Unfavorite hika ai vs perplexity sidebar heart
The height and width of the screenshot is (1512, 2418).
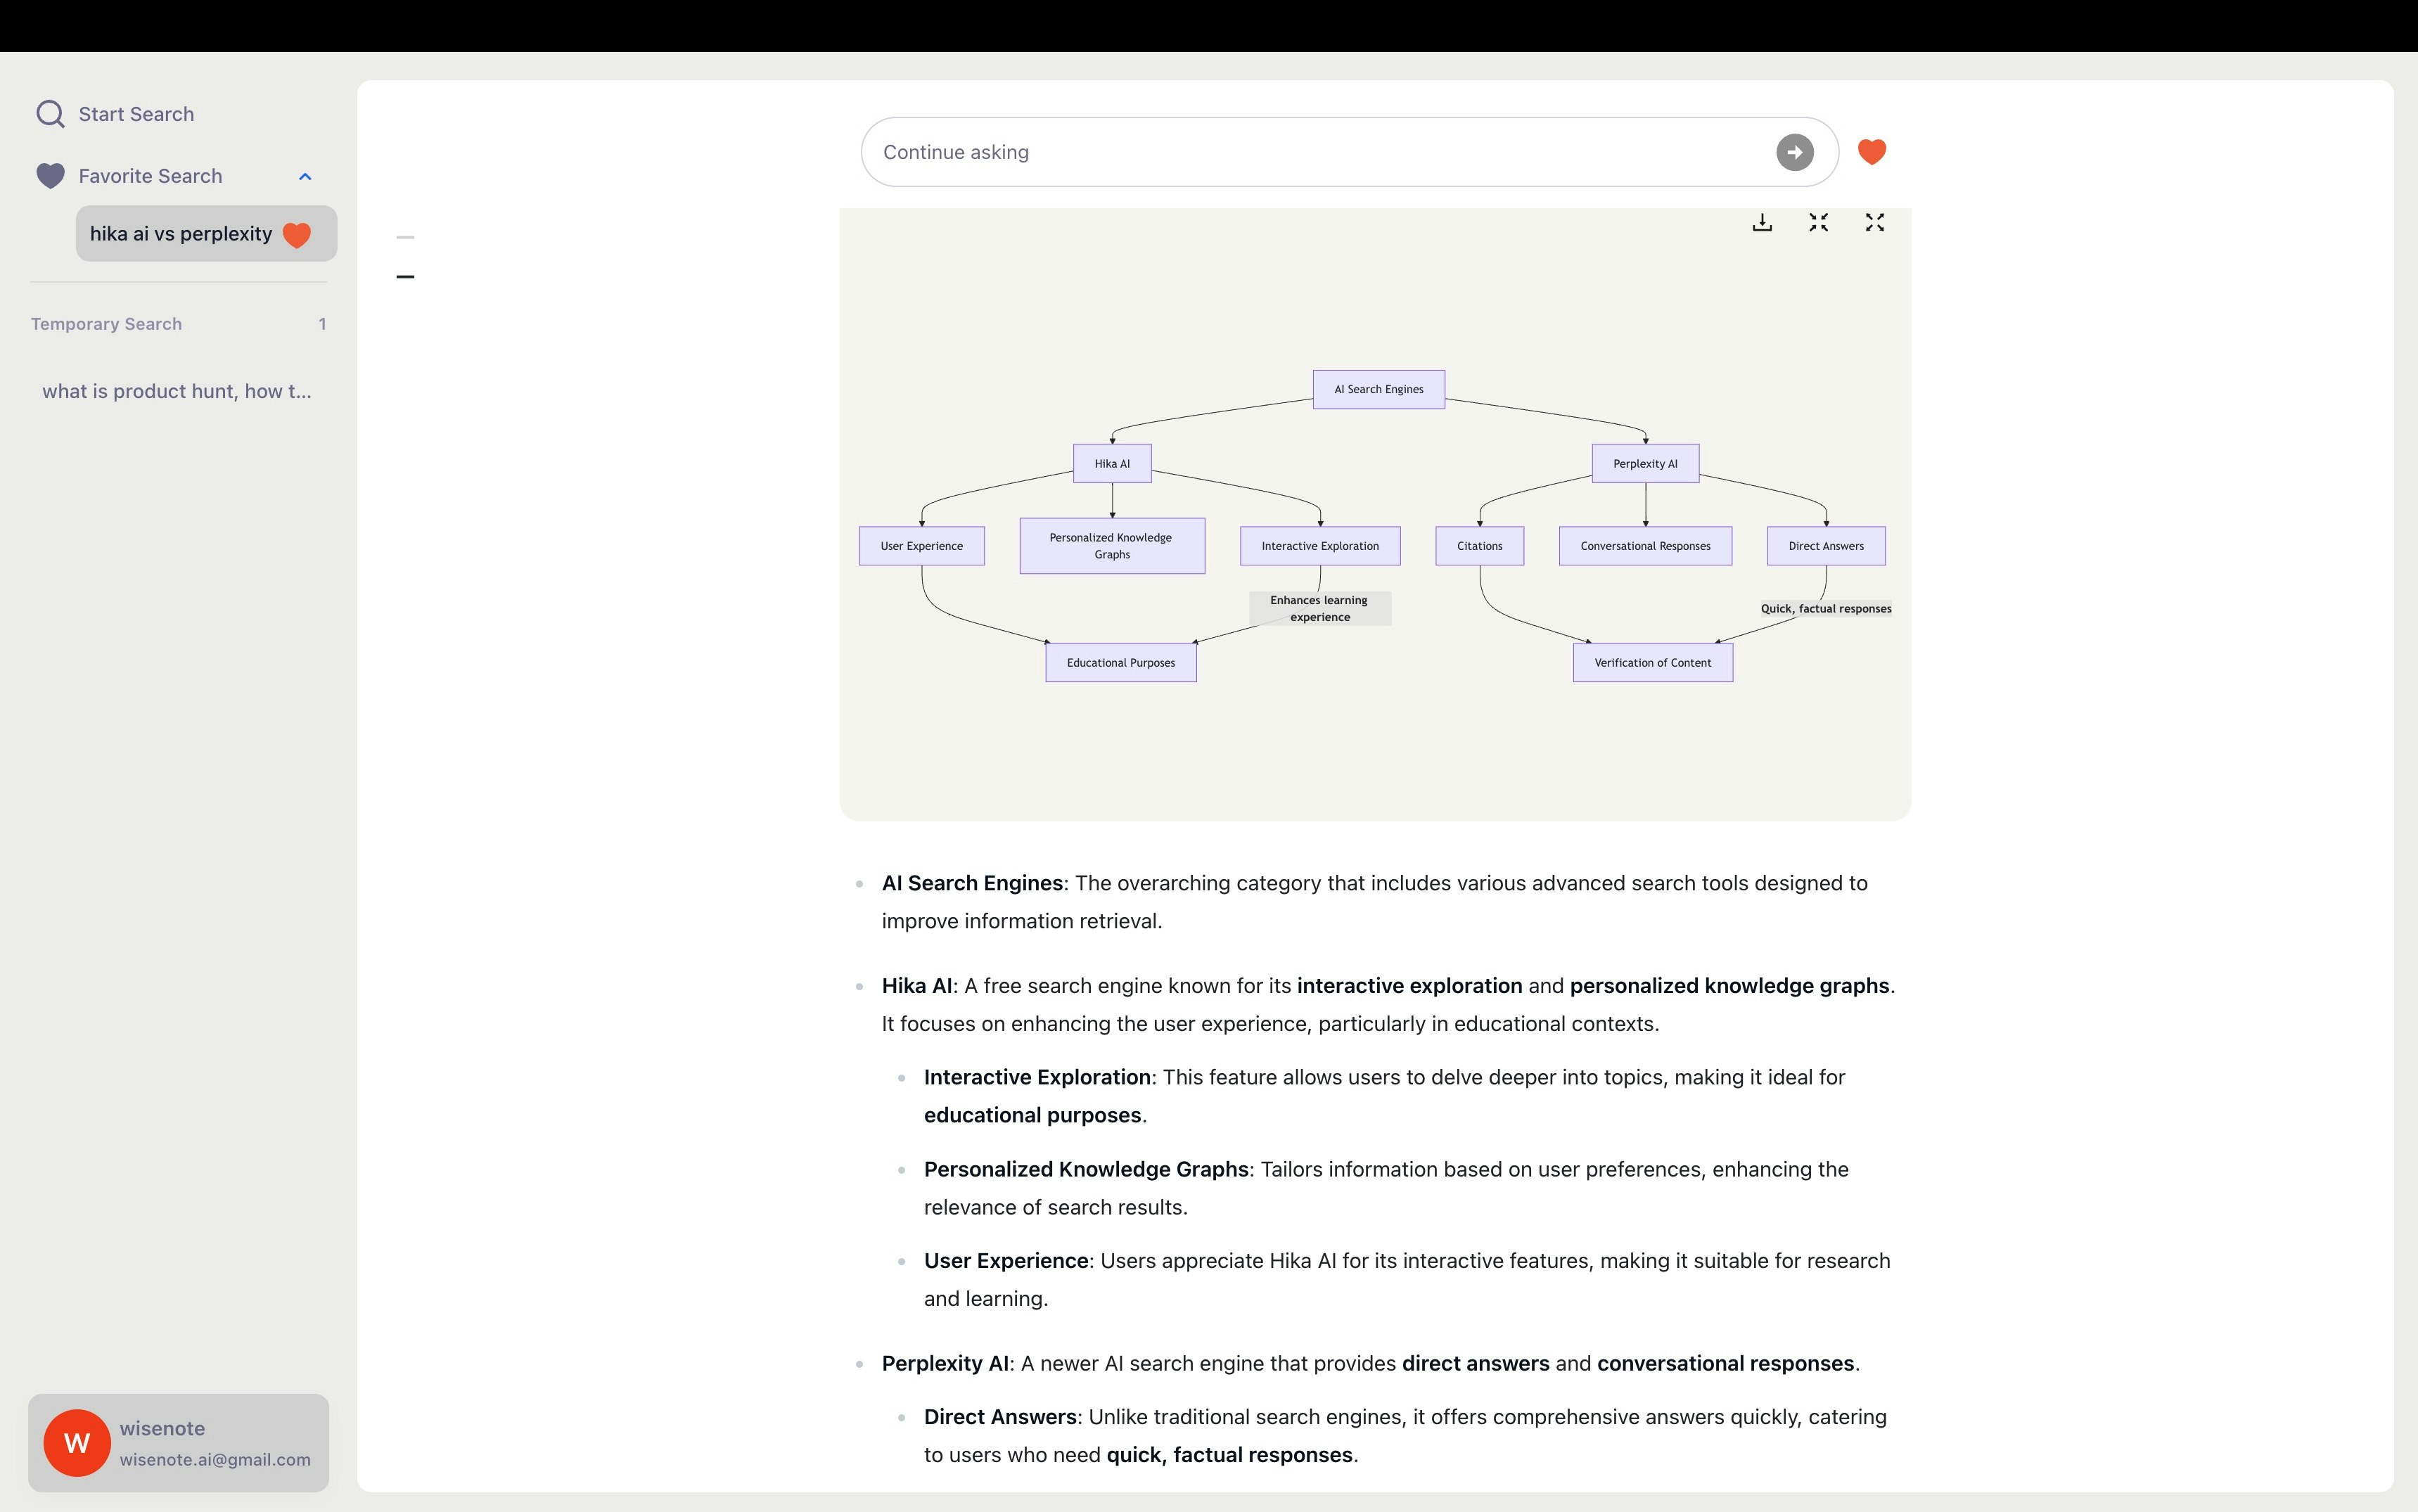coord(297,235)
